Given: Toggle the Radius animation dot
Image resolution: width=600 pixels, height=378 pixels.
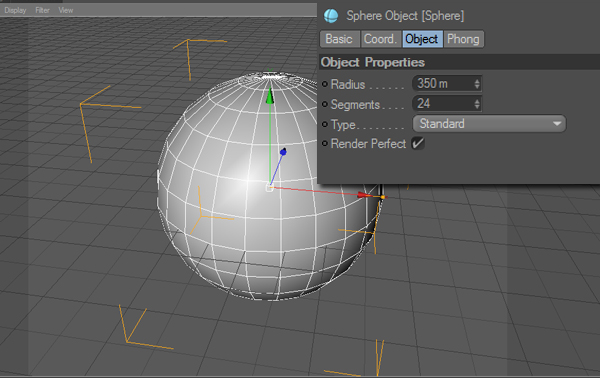Looking at the screenshot, I should [325, 84].
